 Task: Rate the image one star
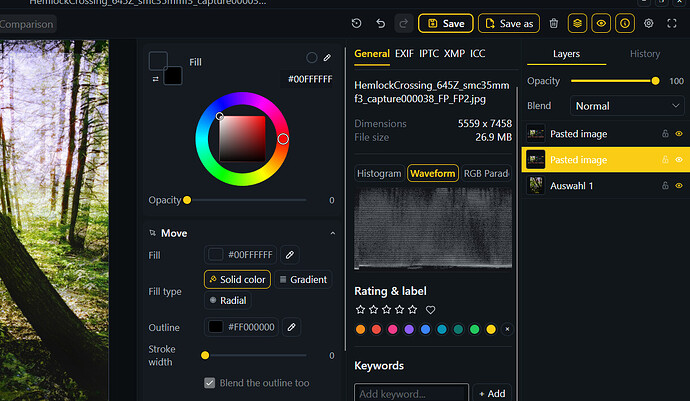point(360,310)
